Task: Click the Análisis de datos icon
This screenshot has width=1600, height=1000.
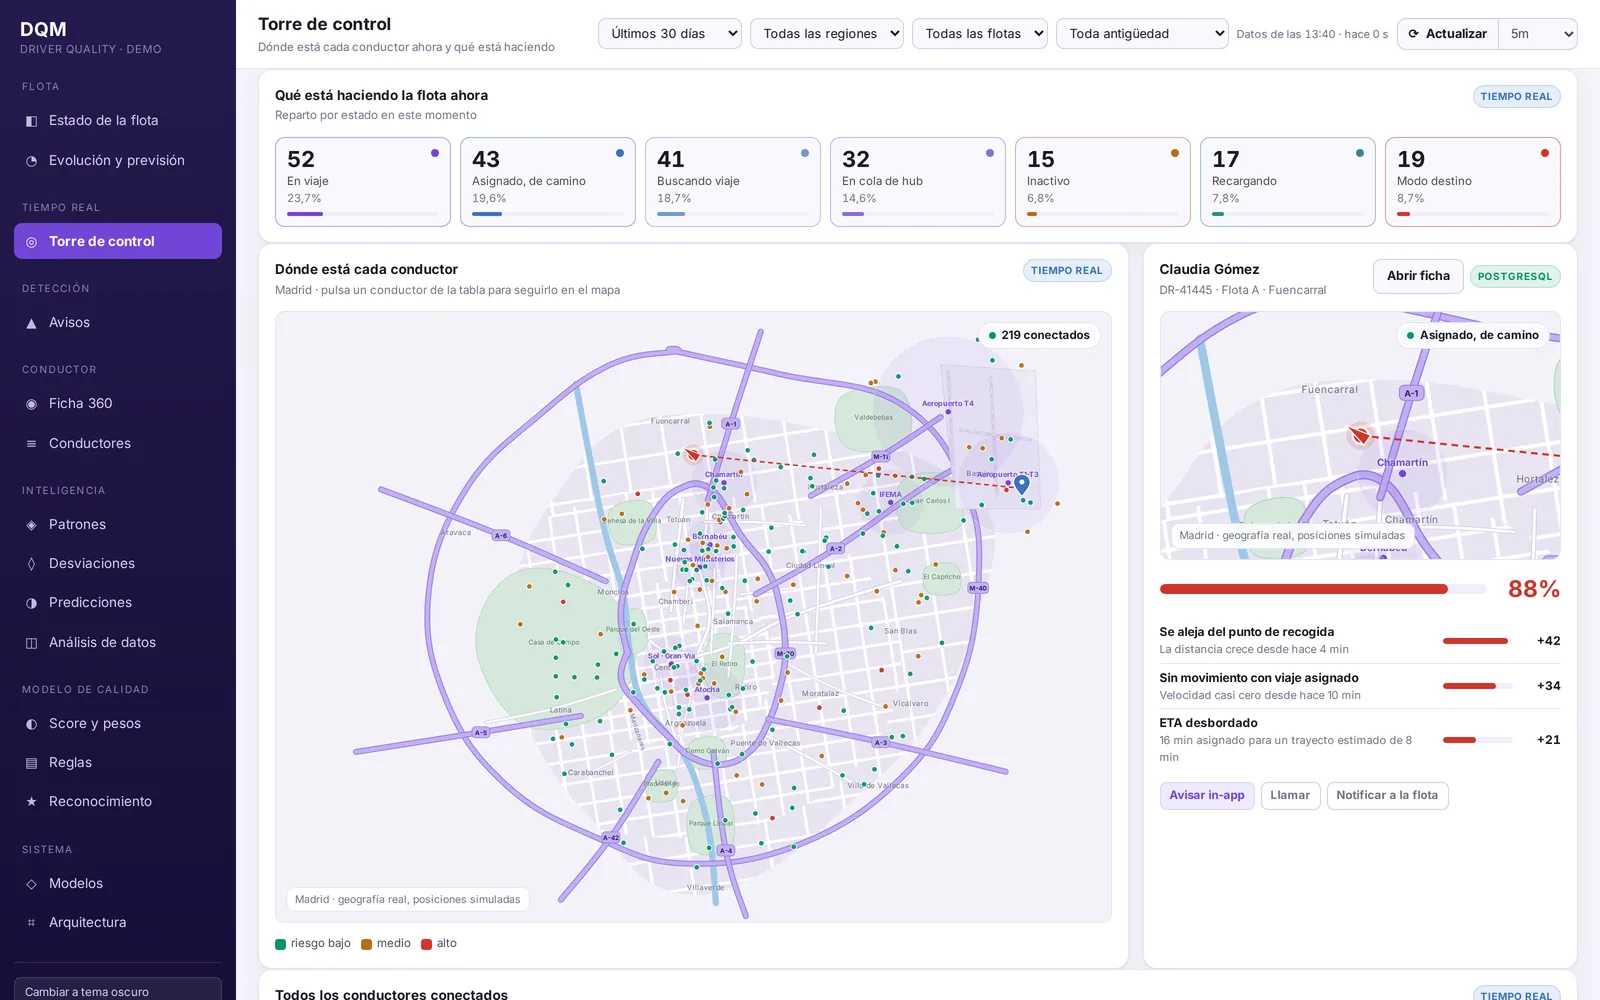Action: [x=31, y=643]
